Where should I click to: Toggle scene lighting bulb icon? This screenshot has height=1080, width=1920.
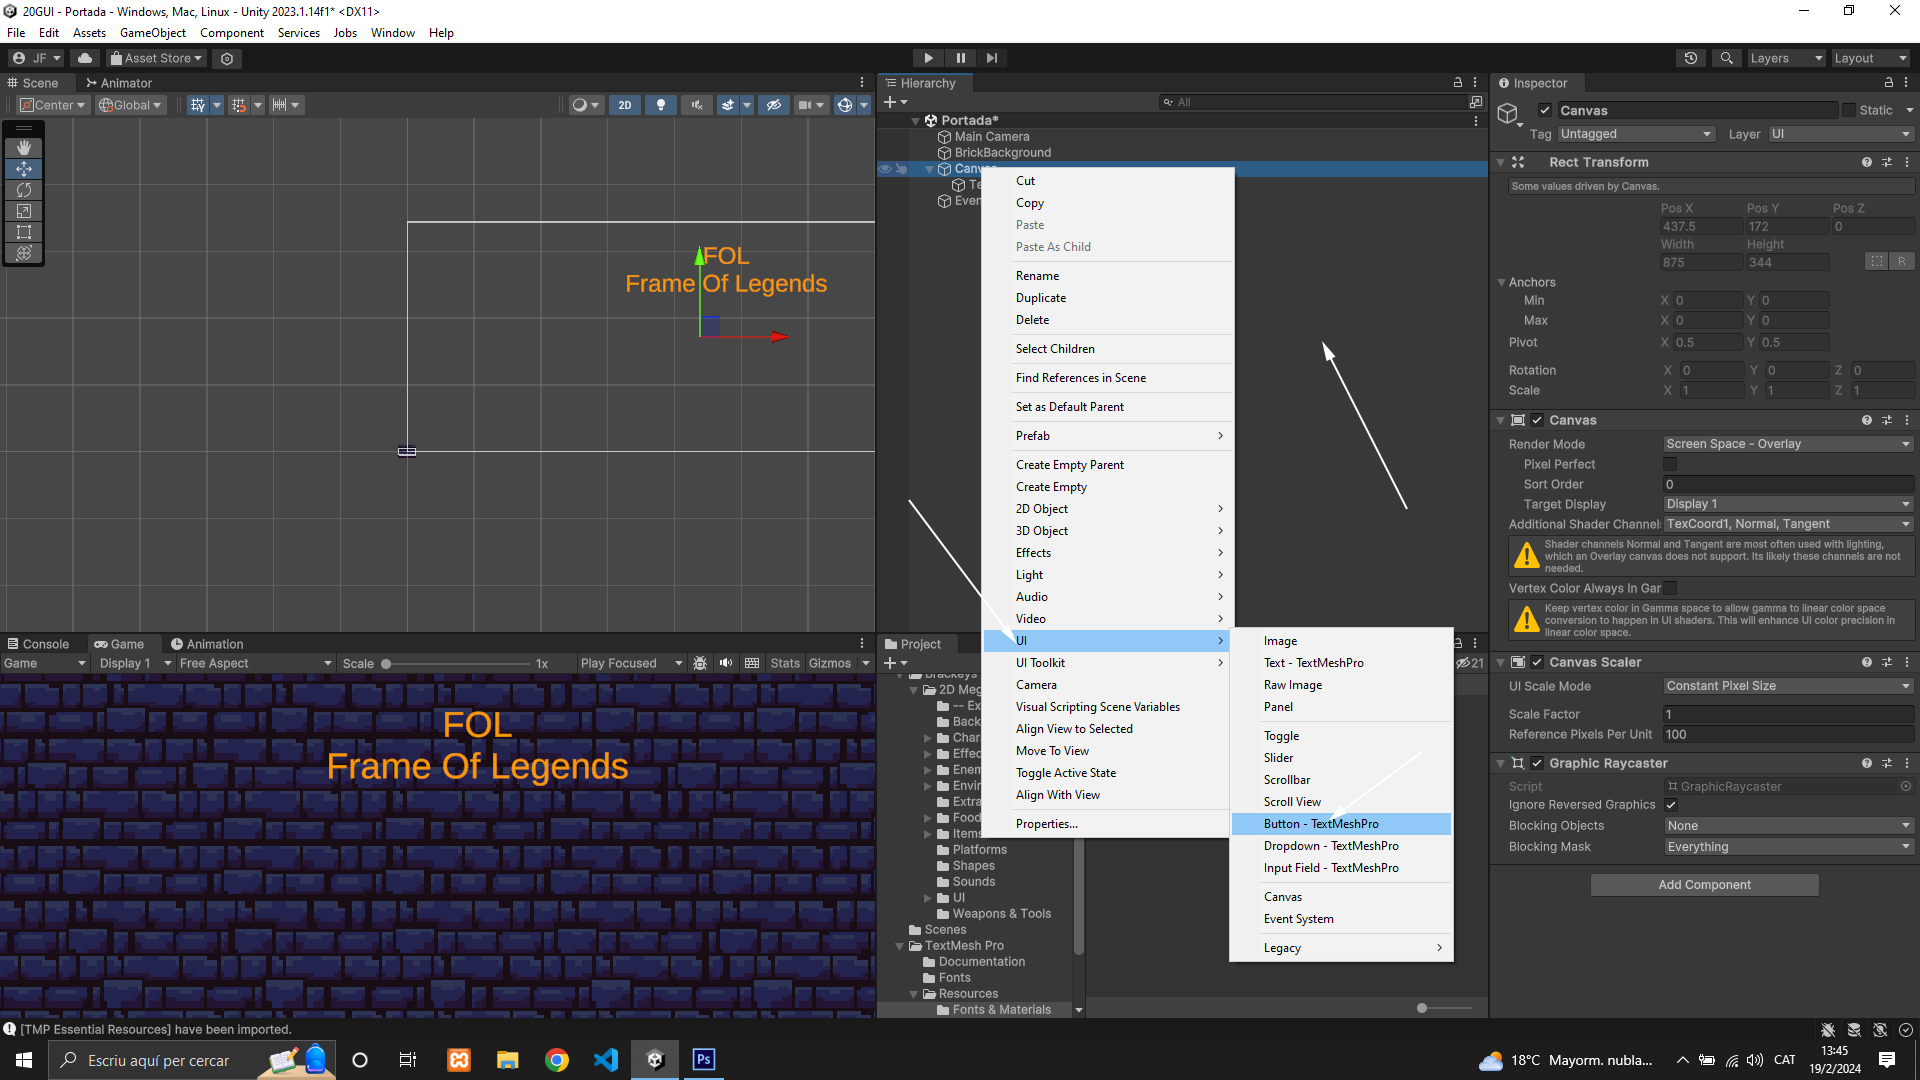tap(660, 105)
